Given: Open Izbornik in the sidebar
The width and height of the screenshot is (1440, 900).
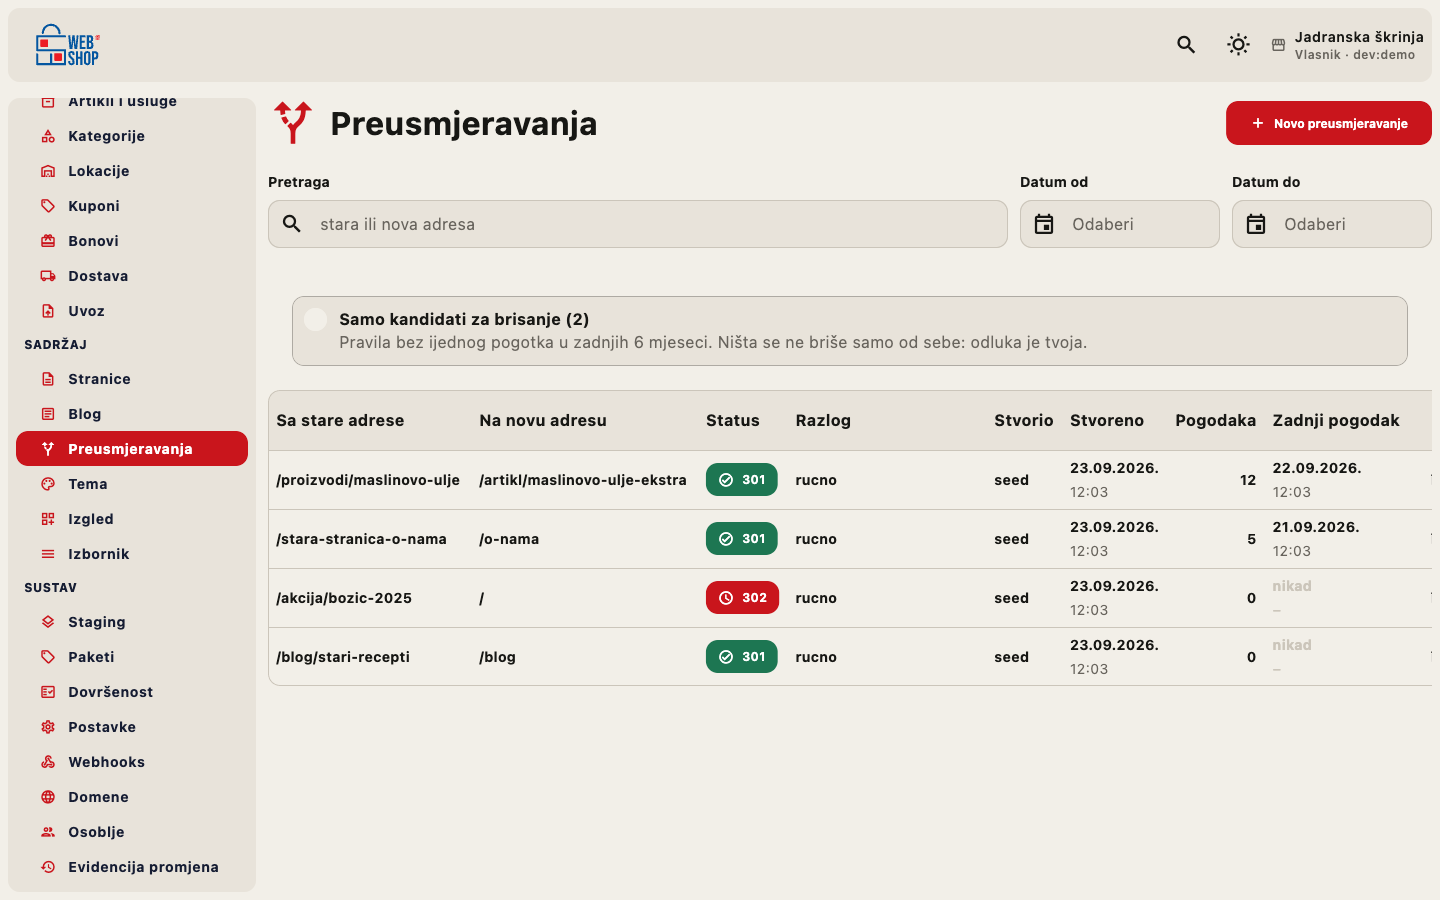Looking at the screenshot, I should coord(132,554).
